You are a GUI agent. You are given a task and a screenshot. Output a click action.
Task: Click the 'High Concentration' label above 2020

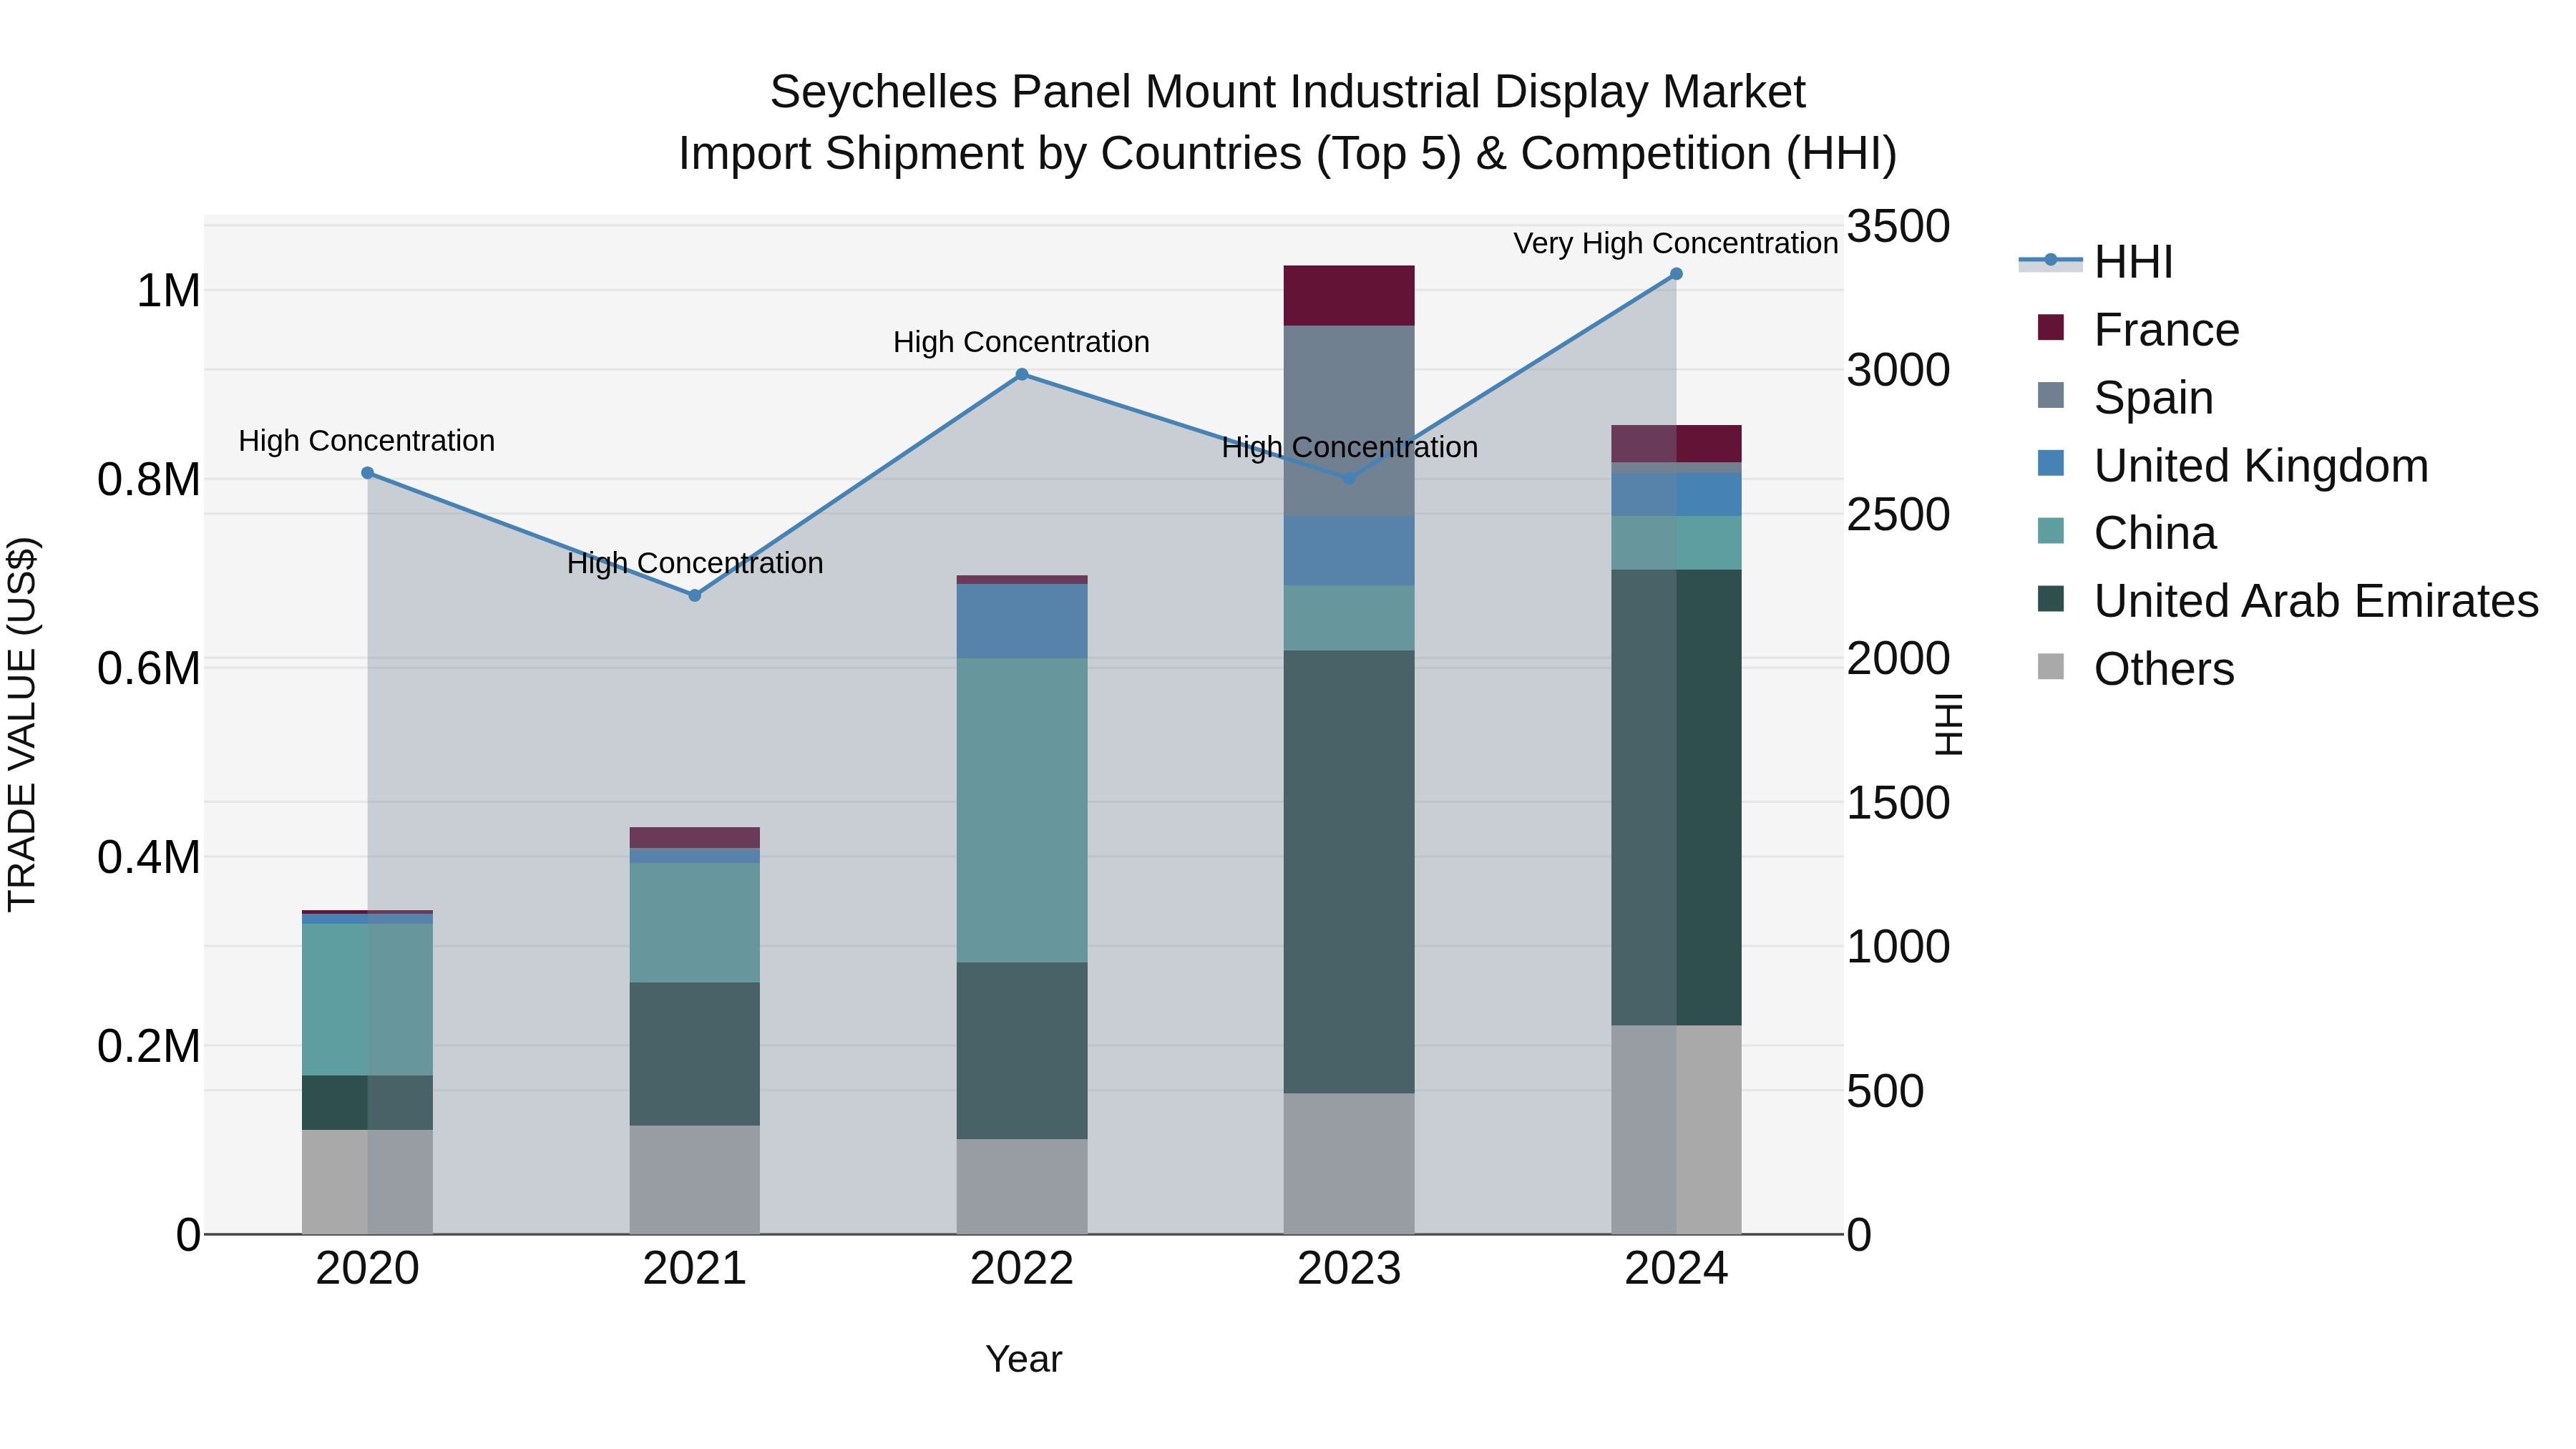point(366,441)
